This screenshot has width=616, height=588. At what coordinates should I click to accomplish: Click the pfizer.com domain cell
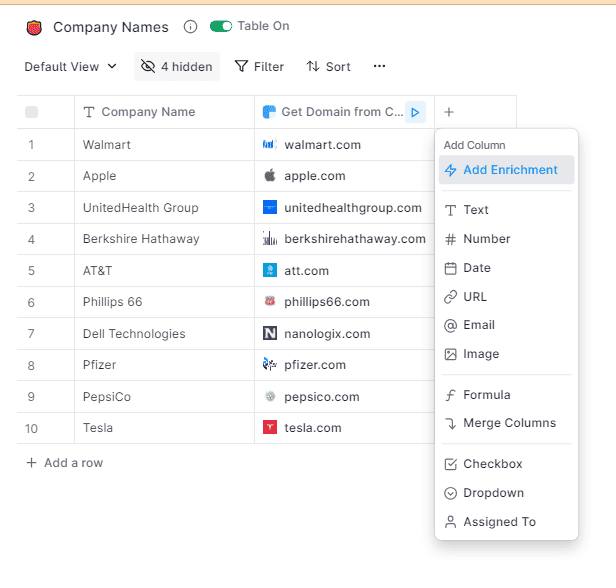(344, 365)
